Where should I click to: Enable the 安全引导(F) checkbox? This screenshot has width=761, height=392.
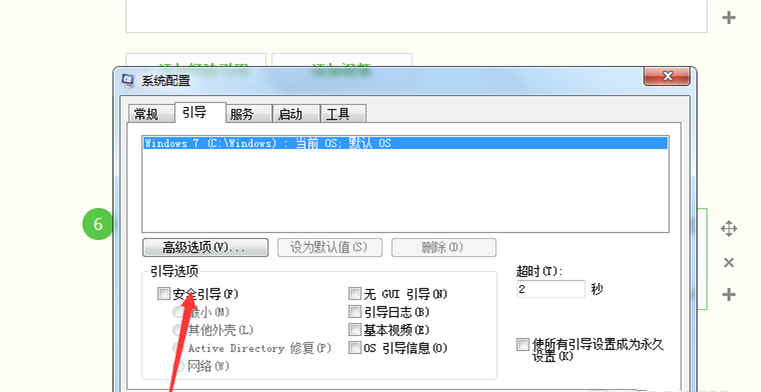pyautogui.click(x=164, y=294)
